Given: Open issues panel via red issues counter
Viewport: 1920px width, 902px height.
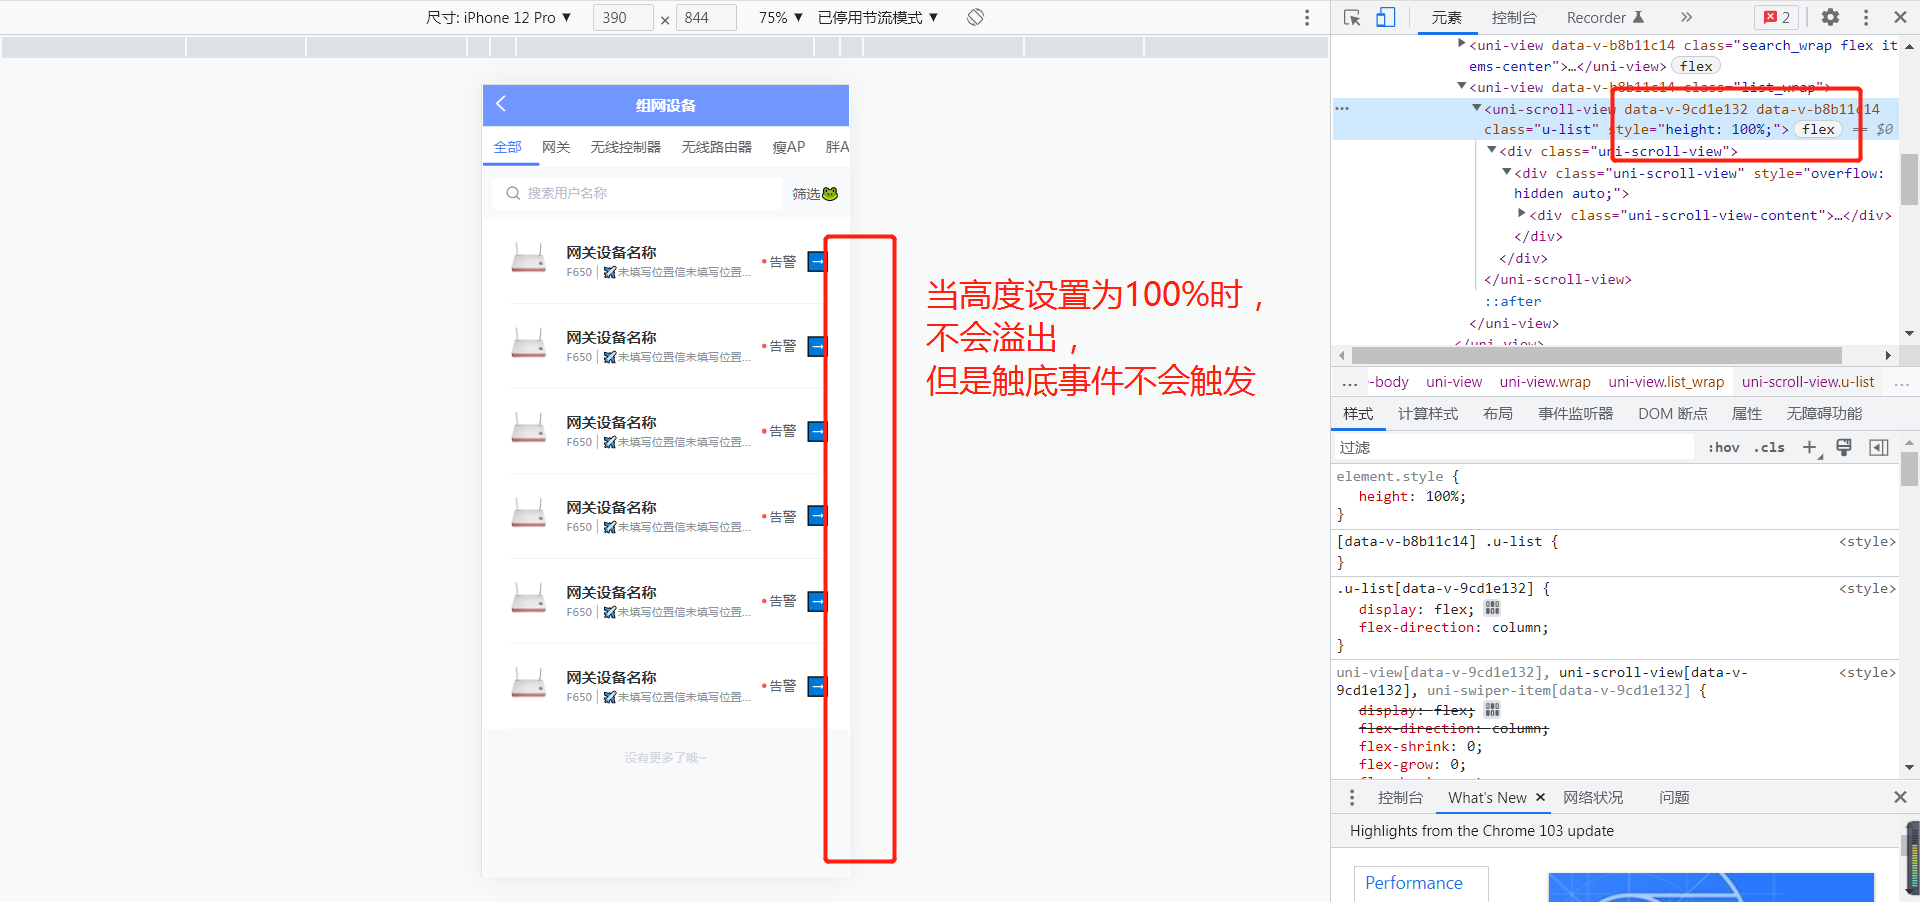Looking at the screenshot, I should 1776,17.
